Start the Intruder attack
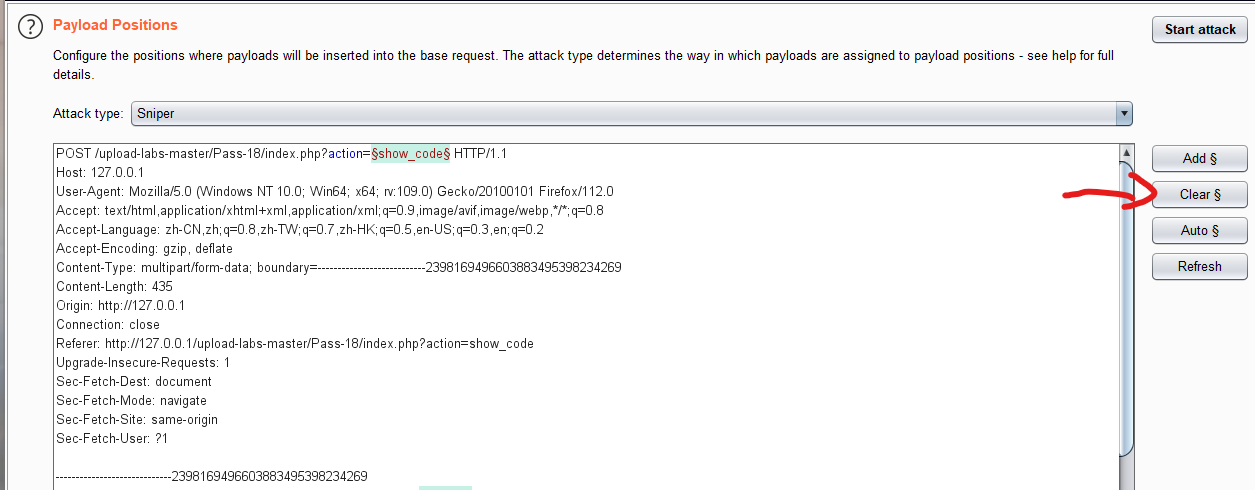 point(1200,29)
